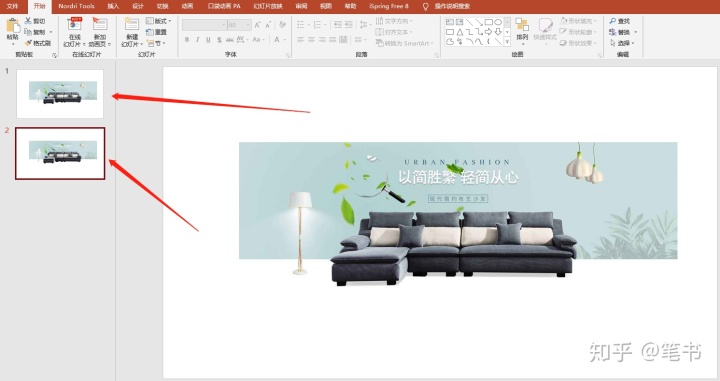Open the Text Direction dropdown
Viewport: 720px width, 381px height.
pos(394,21)
